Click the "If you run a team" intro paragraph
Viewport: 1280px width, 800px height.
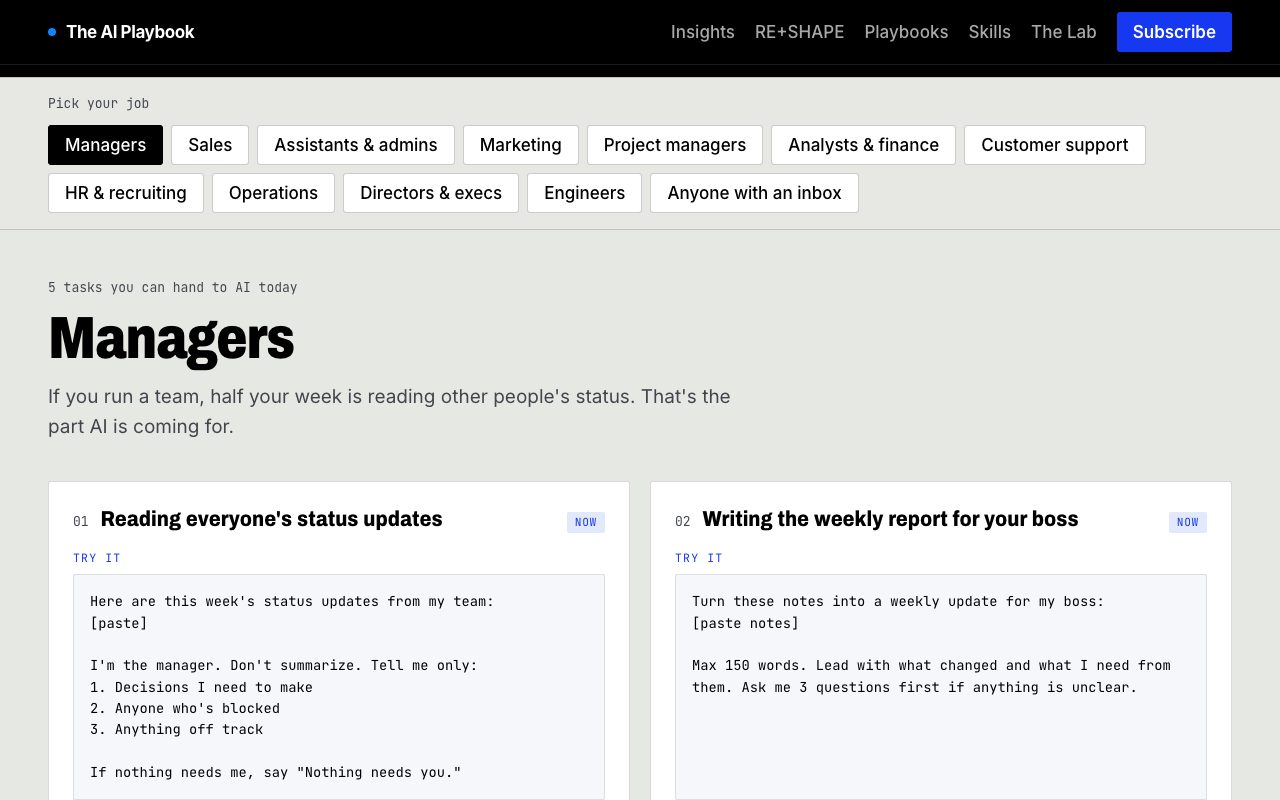click(x=390, y=411)
